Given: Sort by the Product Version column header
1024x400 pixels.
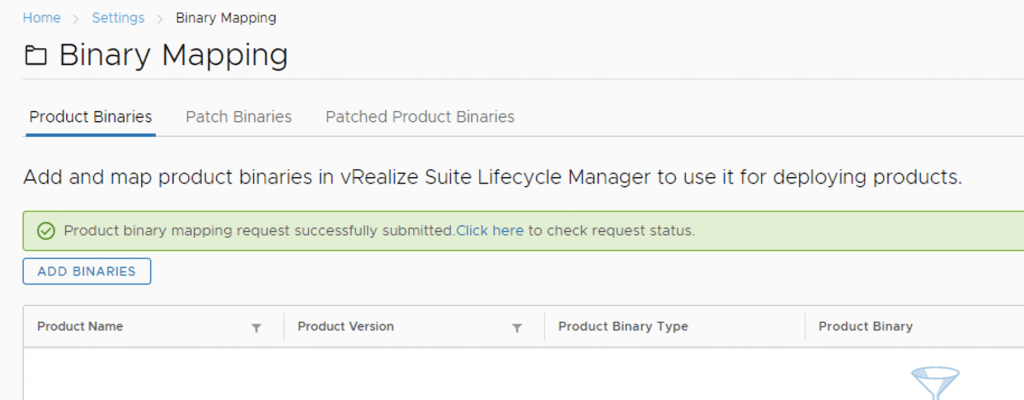Looking at the screenshot, I should coord(346,327).
